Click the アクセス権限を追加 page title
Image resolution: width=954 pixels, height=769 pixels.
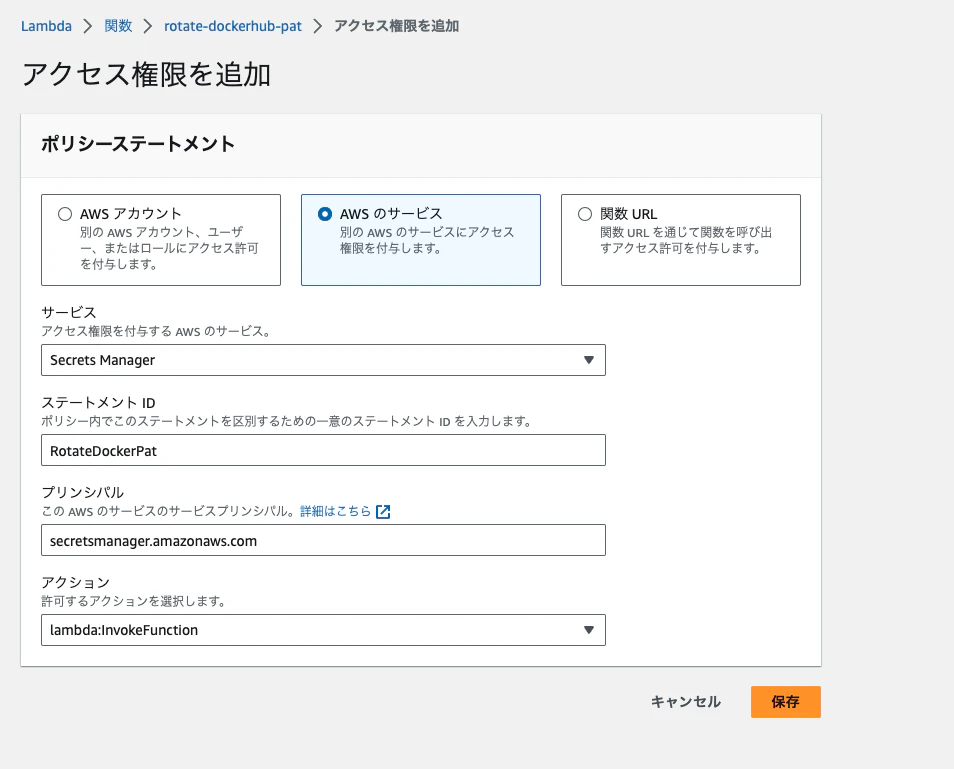(x=146, y=74)
